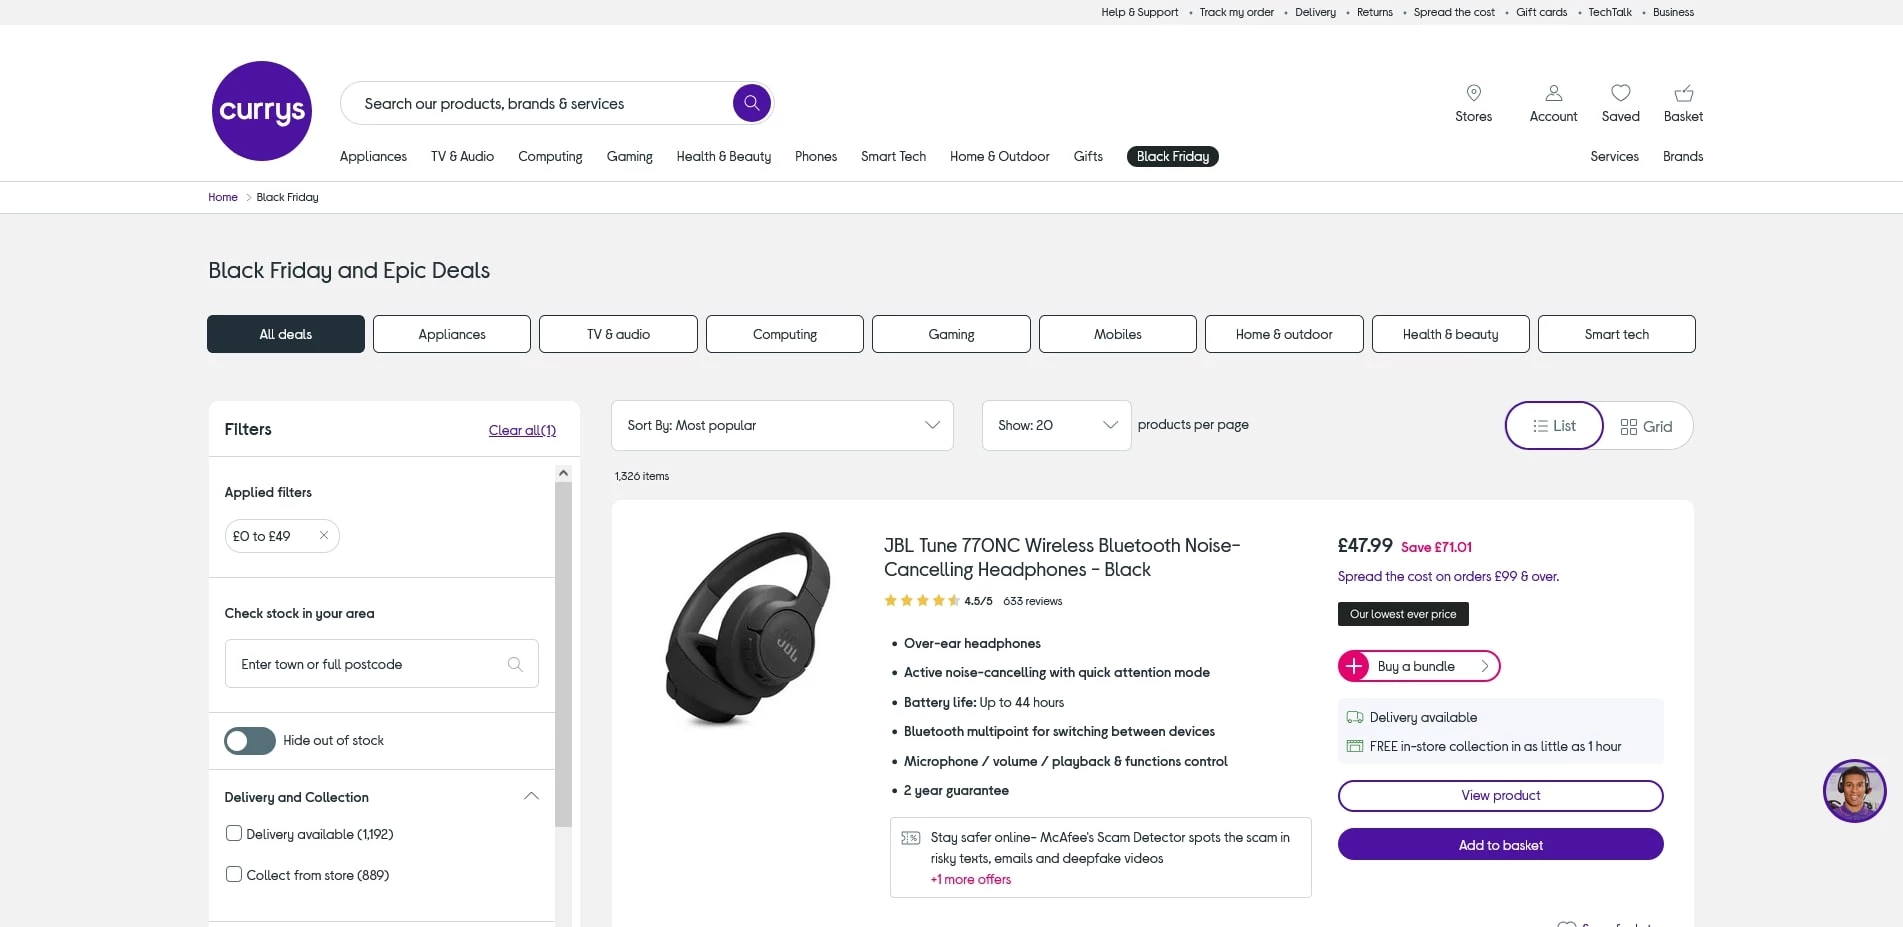
Task: Tick the Collect from store checkbox
Action: click(x=234, y=875)
